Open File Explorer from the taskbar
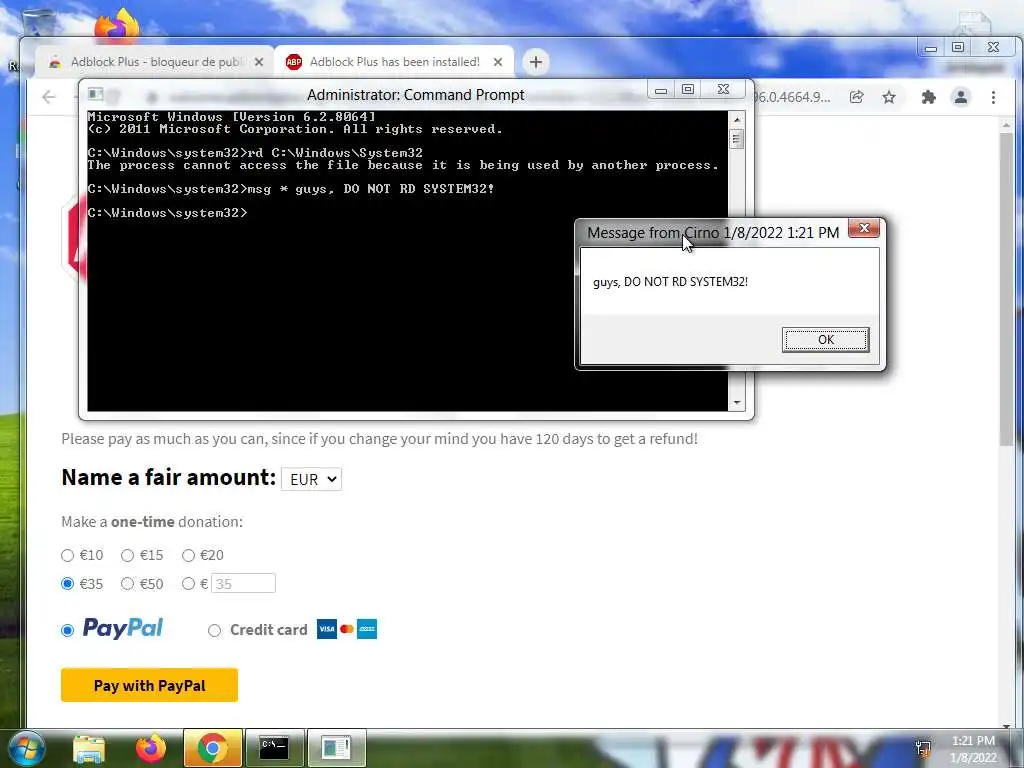This screenshot has width=1024, height=768. [x=89, y=748]
